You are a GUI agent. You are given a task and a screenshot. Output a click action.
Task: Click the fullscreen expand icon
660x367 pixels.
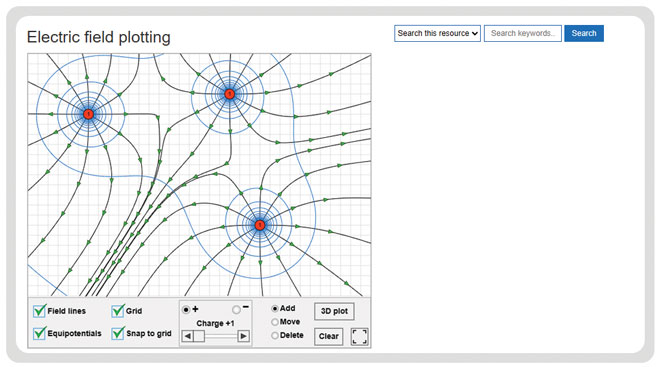pyautogui.click(x=359, y=337)
